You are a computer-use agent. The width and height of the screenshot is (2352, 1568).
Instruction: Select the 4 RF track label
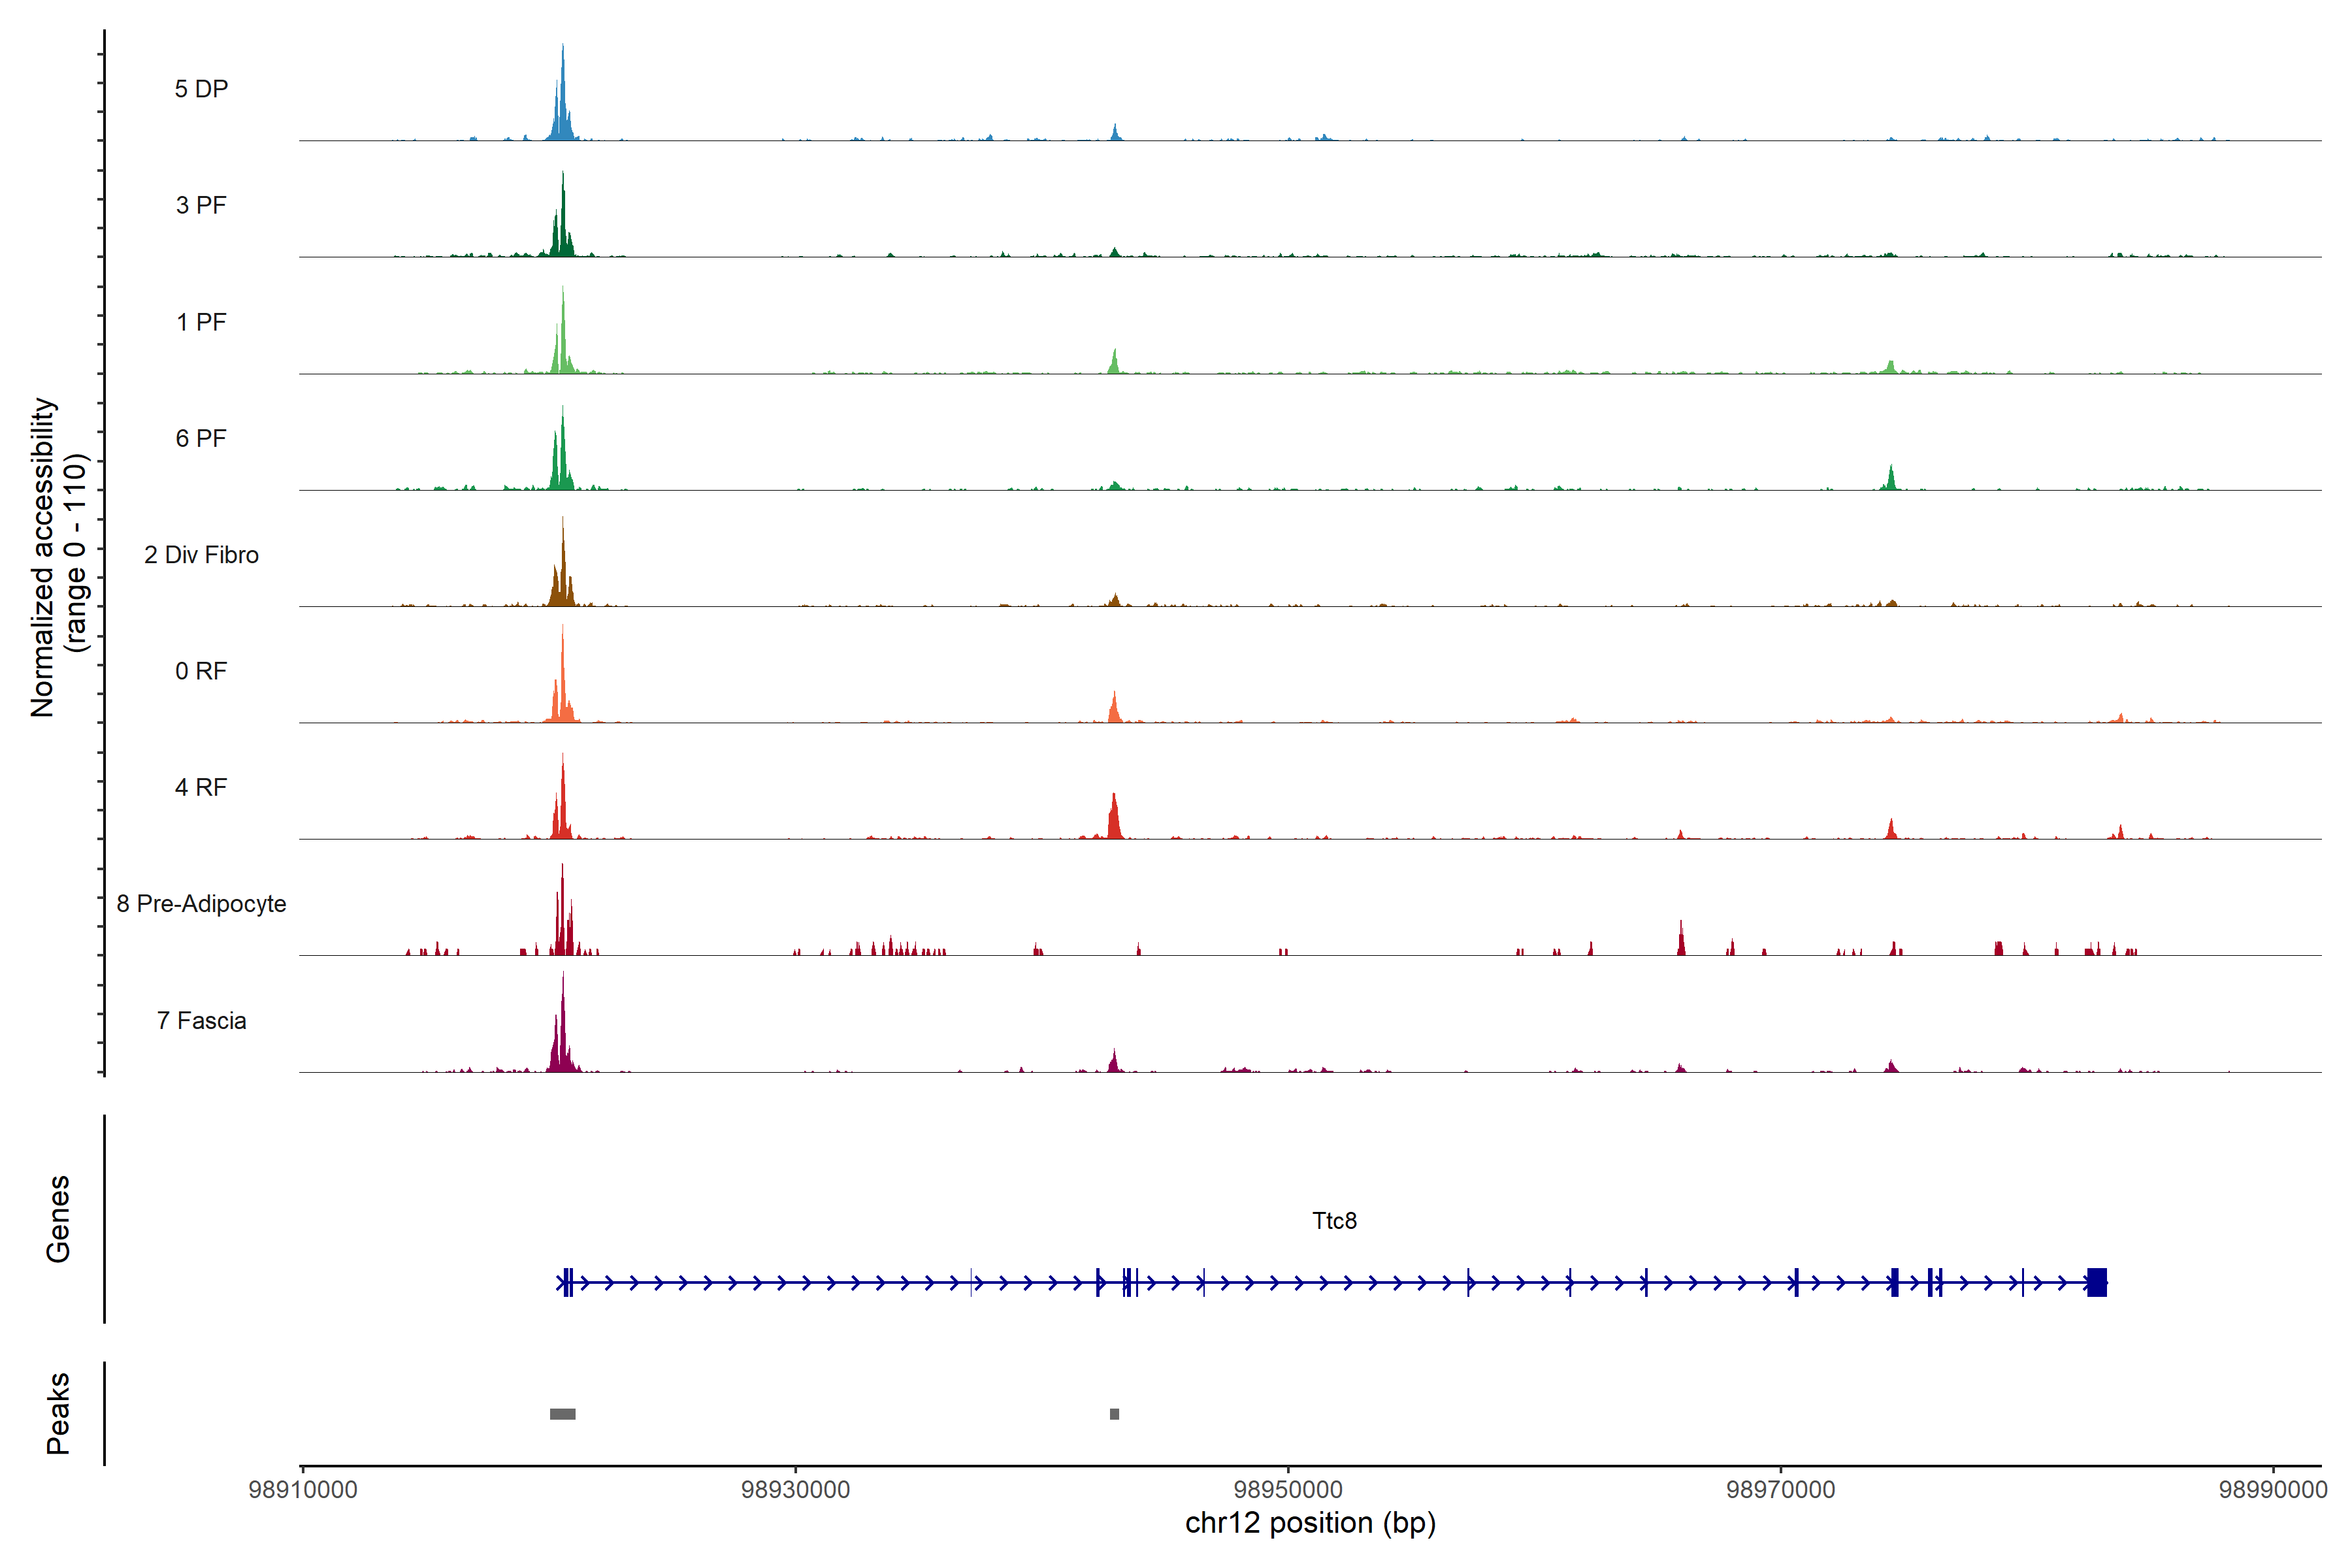(201, 787)
